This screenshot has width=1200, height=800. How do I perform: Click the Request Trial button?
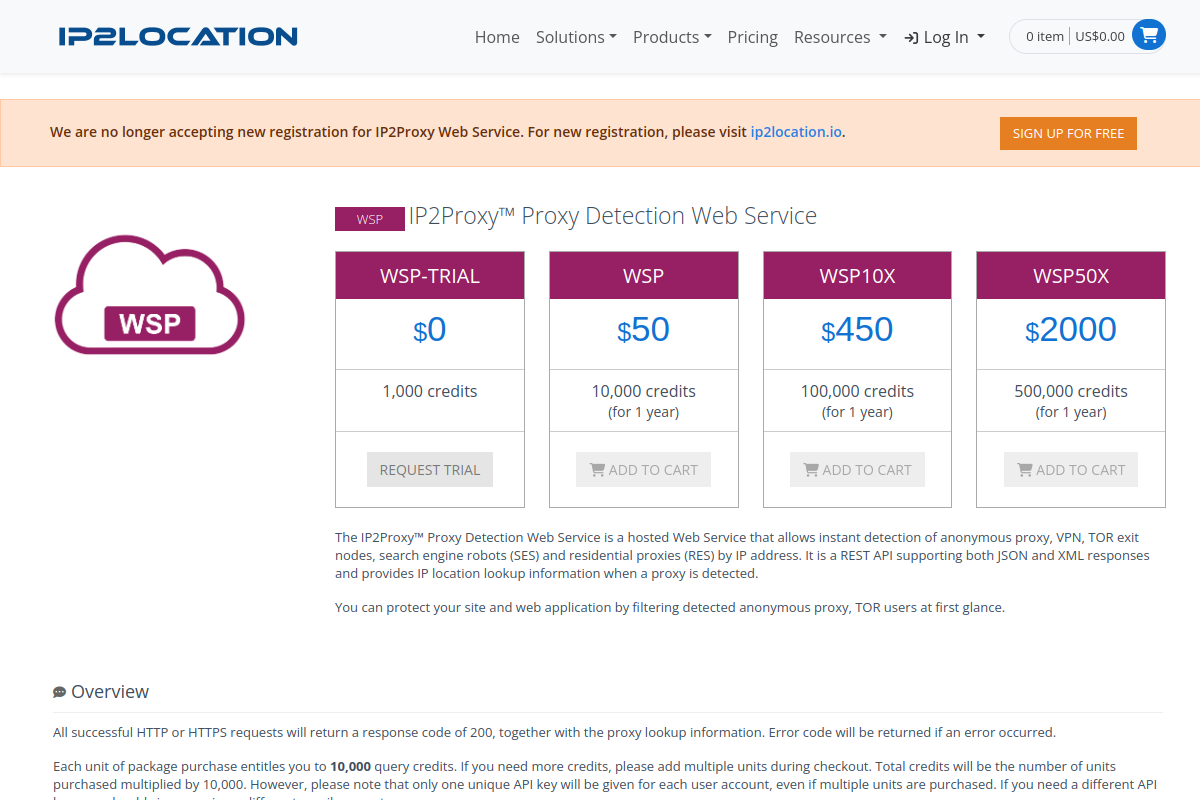pos(430,470)
